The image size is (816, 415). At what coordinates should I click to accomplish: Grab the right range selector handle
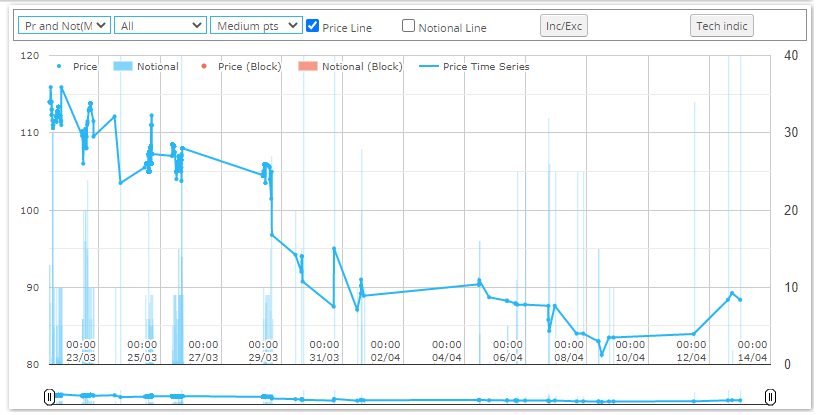[x=770, y=397]
